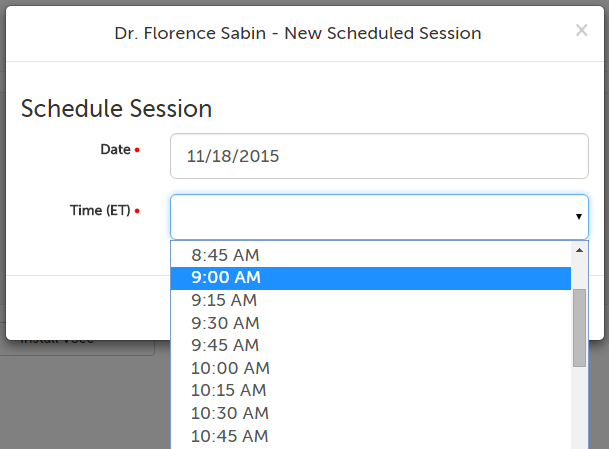This screenshot has width=609, height=449.
Task: Click the Time (ET) field label
Action: [x=100, y=210]
